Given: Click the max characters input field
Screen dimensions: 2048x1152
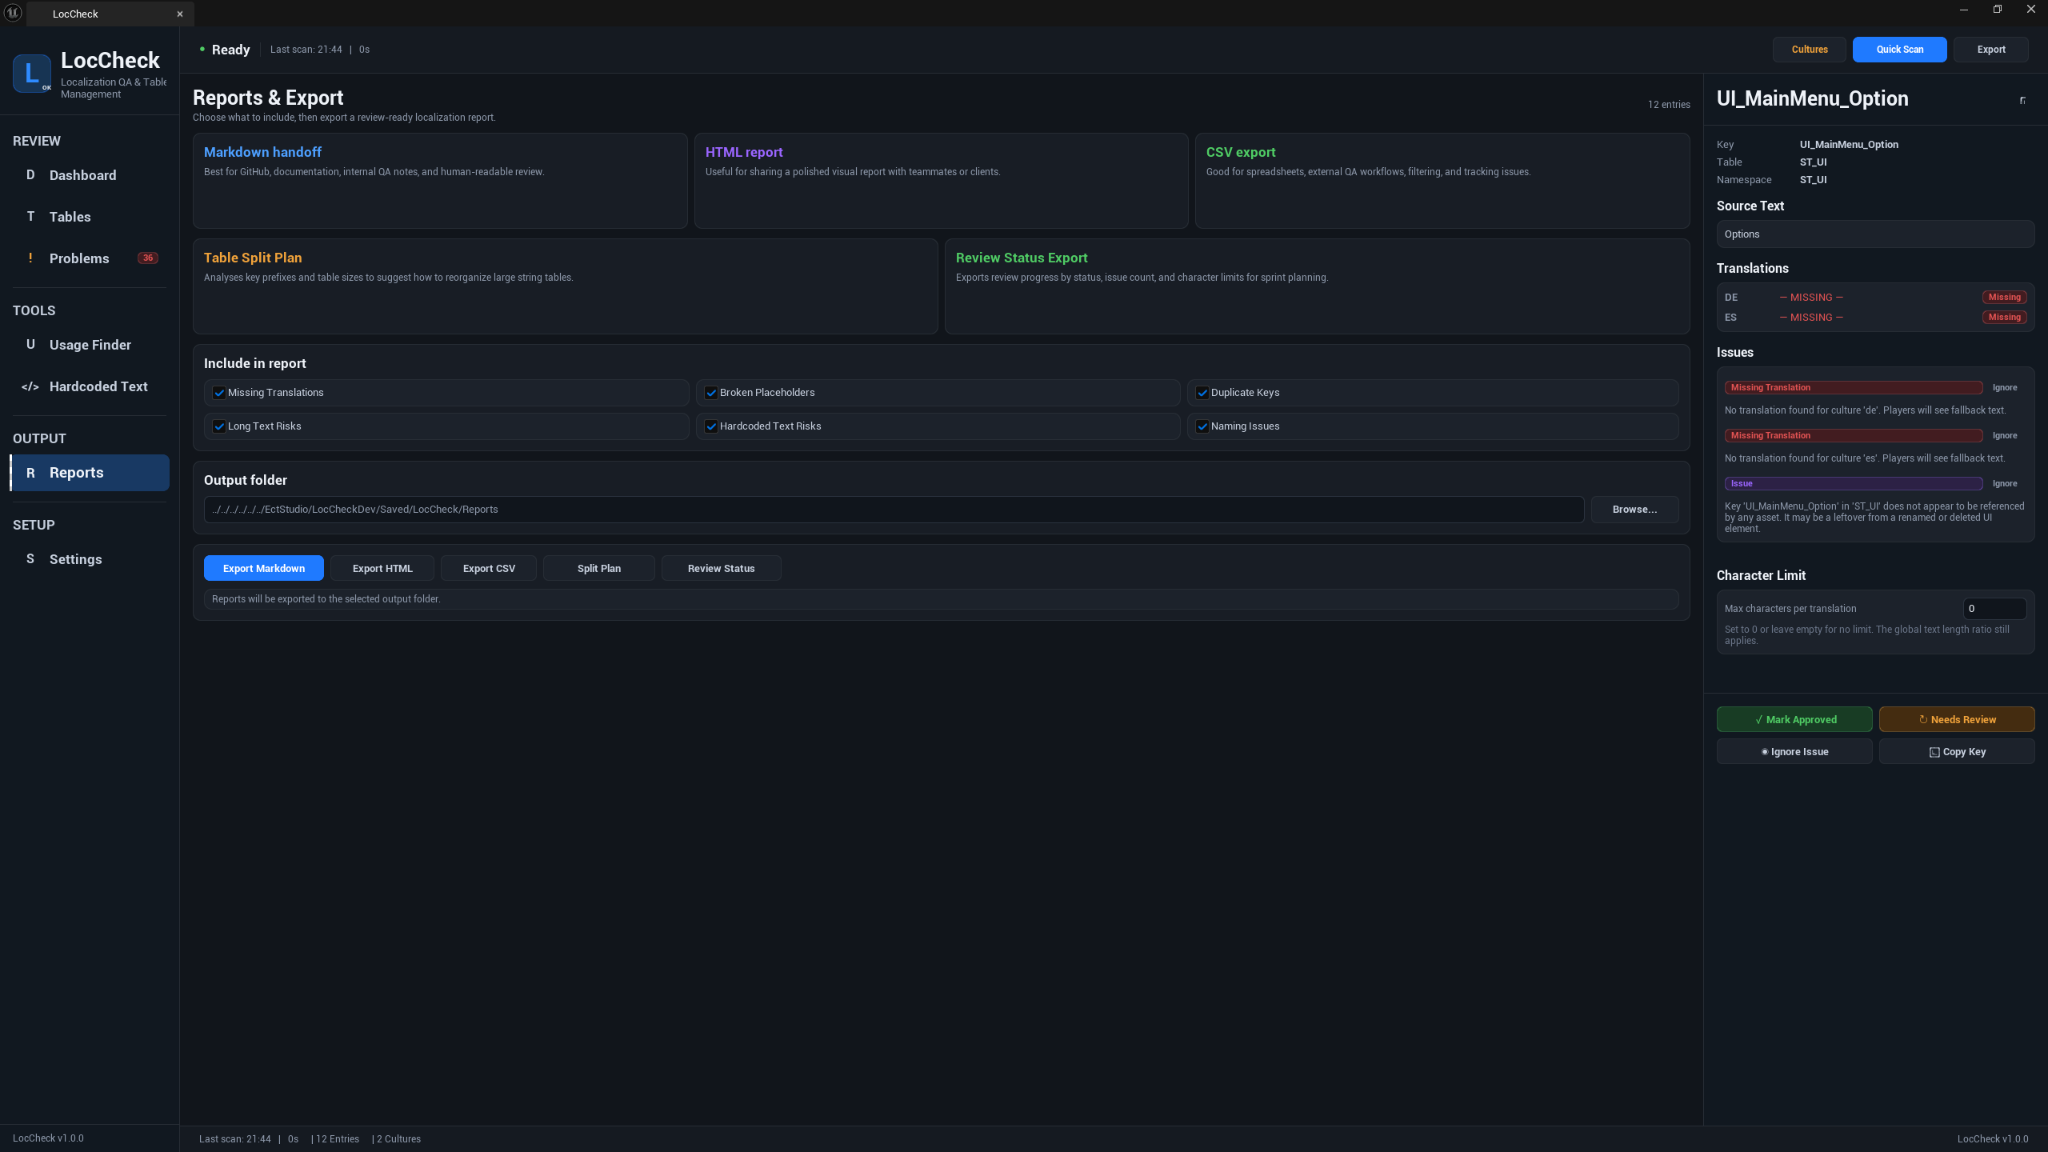Looking at the screenshot, I should click(x=1994, y=608).
